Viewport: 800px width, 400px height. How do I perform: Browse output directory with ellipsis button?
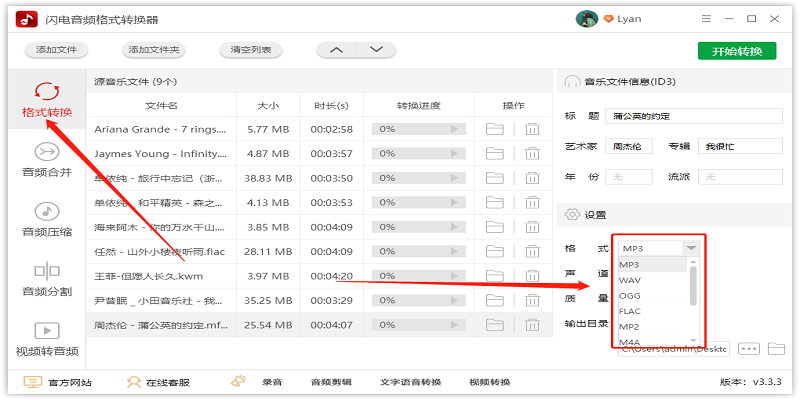[x=749, y=349]
